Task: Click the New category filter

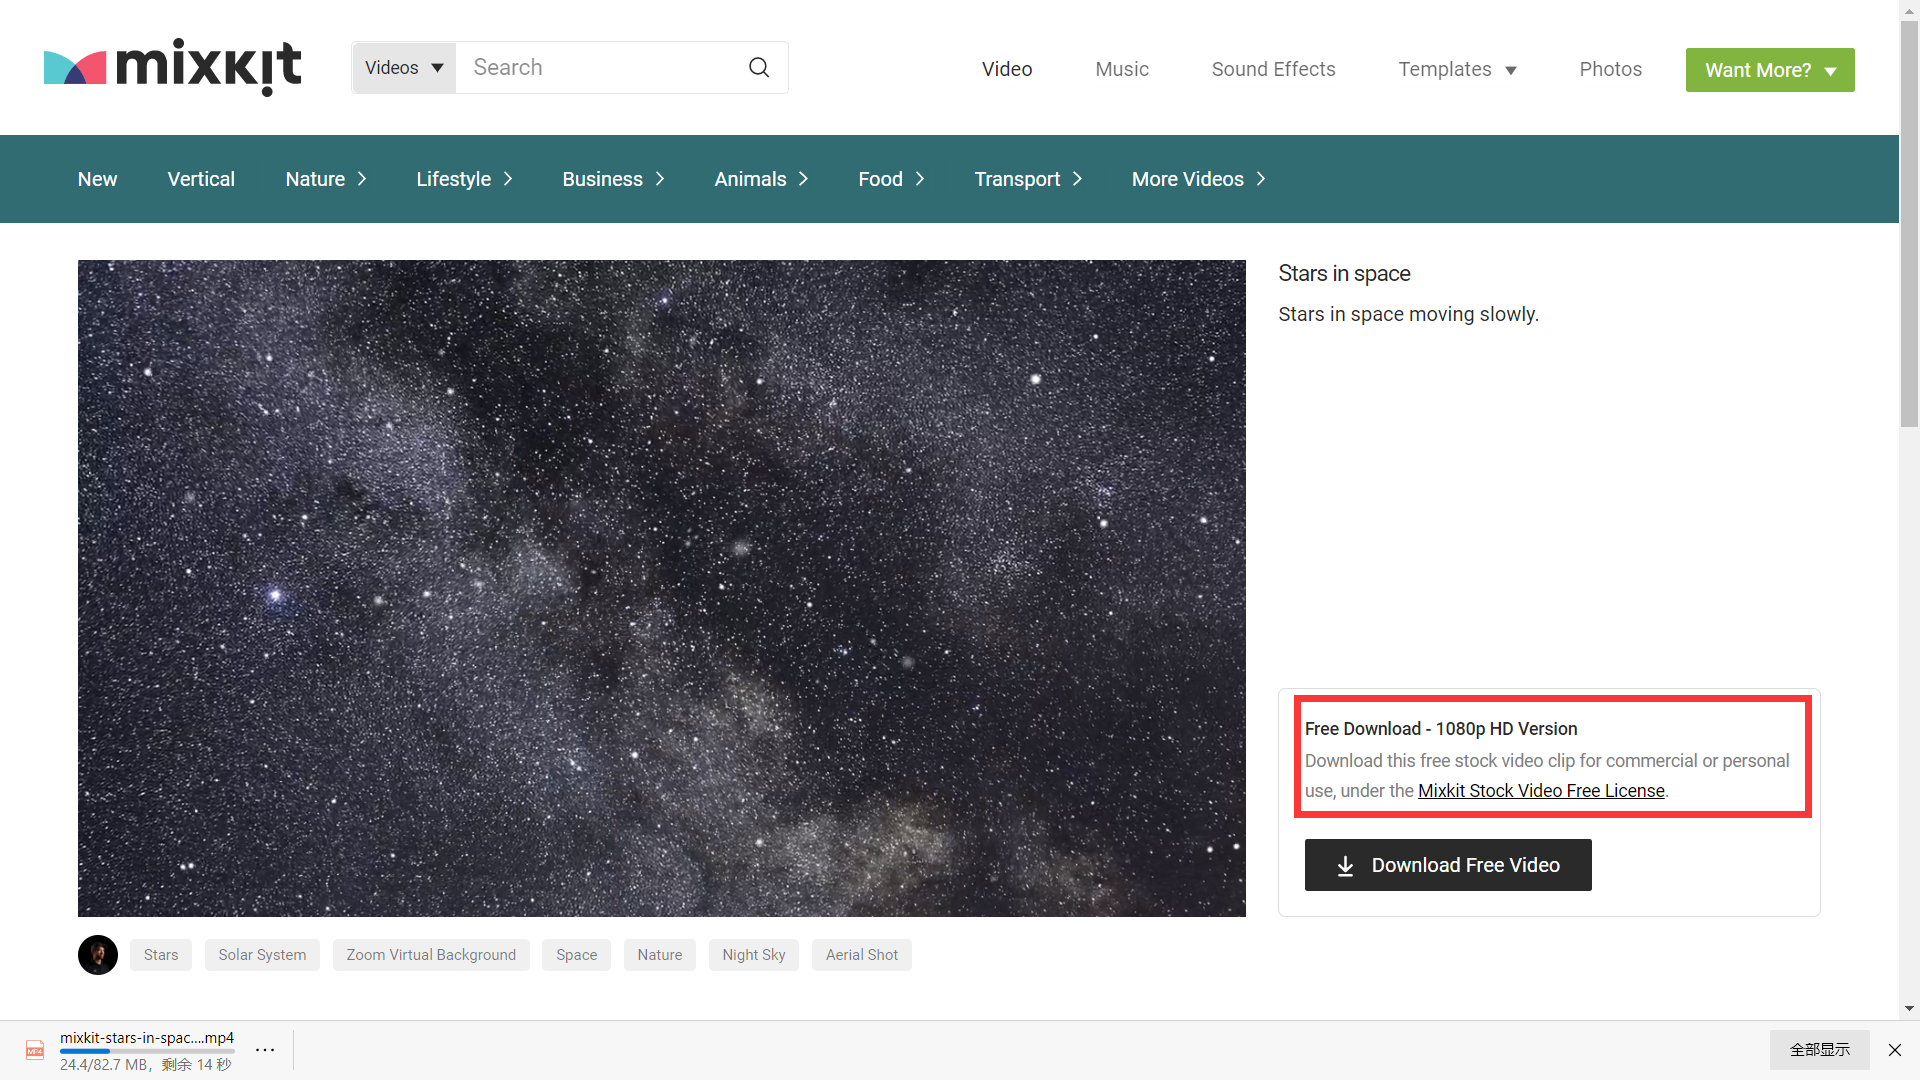Action: point(98,178)
